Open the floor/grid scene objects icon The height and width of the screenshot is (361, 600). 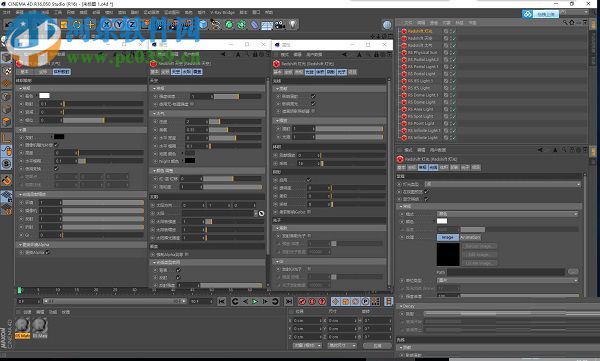(267, 25)
